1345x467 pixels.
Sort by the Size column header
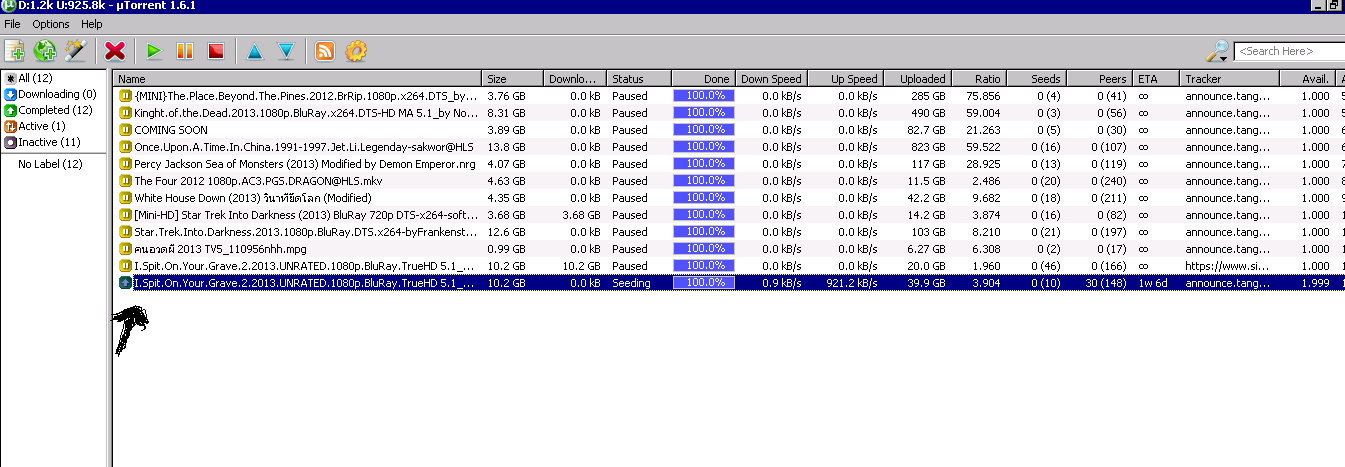tap(512, 78)
